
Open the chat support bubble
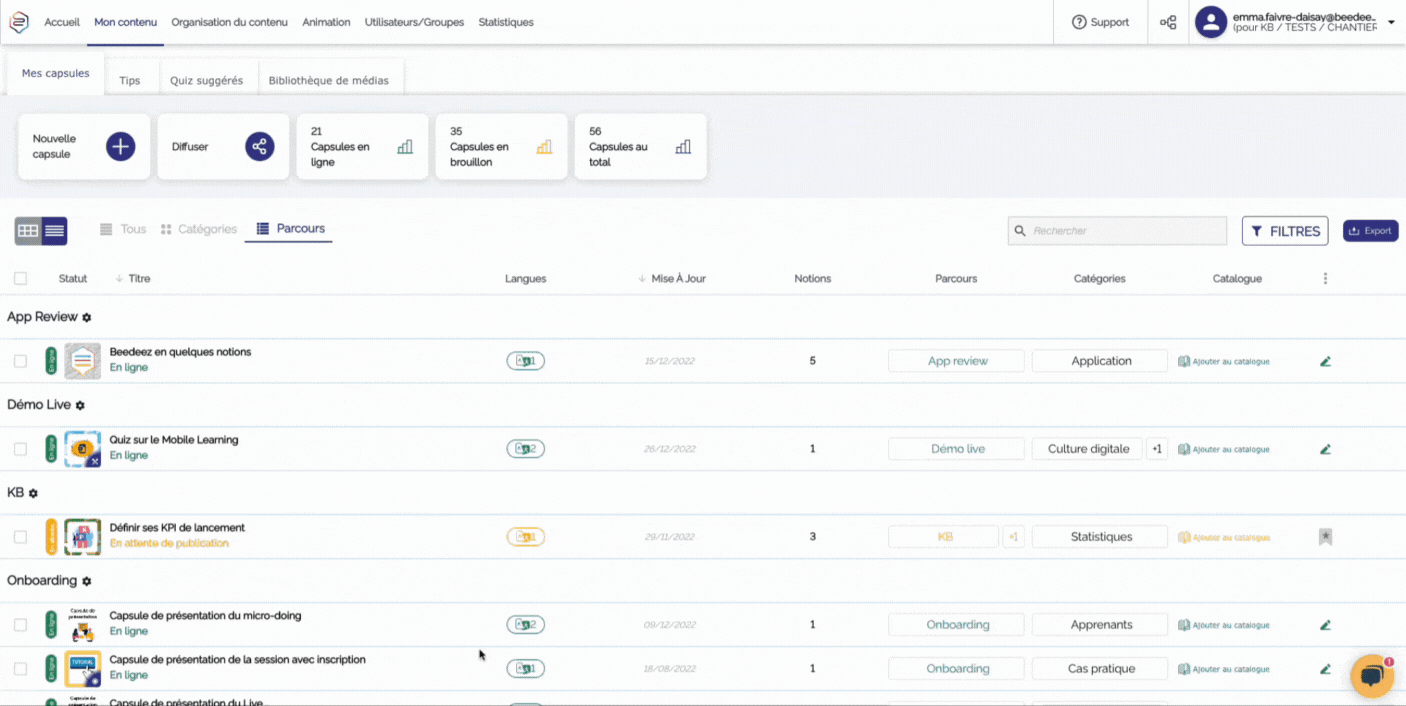1372,677
